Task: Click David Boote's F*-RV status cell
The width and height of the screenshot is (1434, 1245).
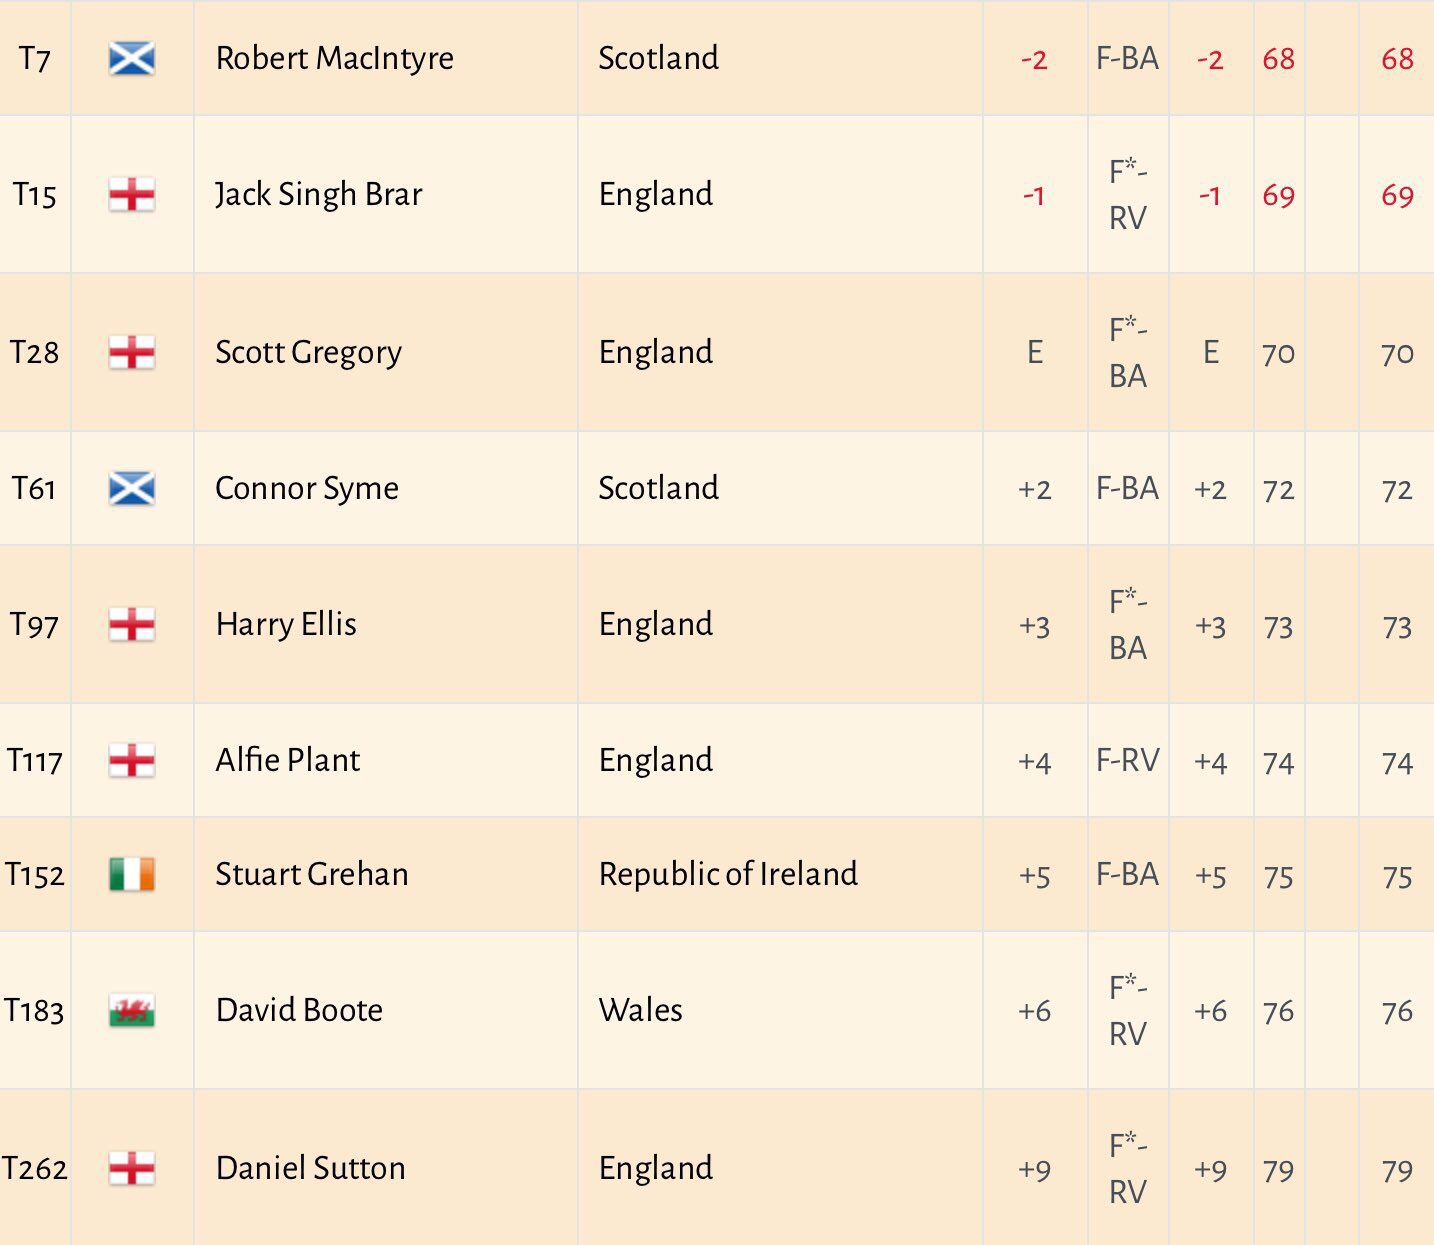Action: (x=1127, y=1011)
